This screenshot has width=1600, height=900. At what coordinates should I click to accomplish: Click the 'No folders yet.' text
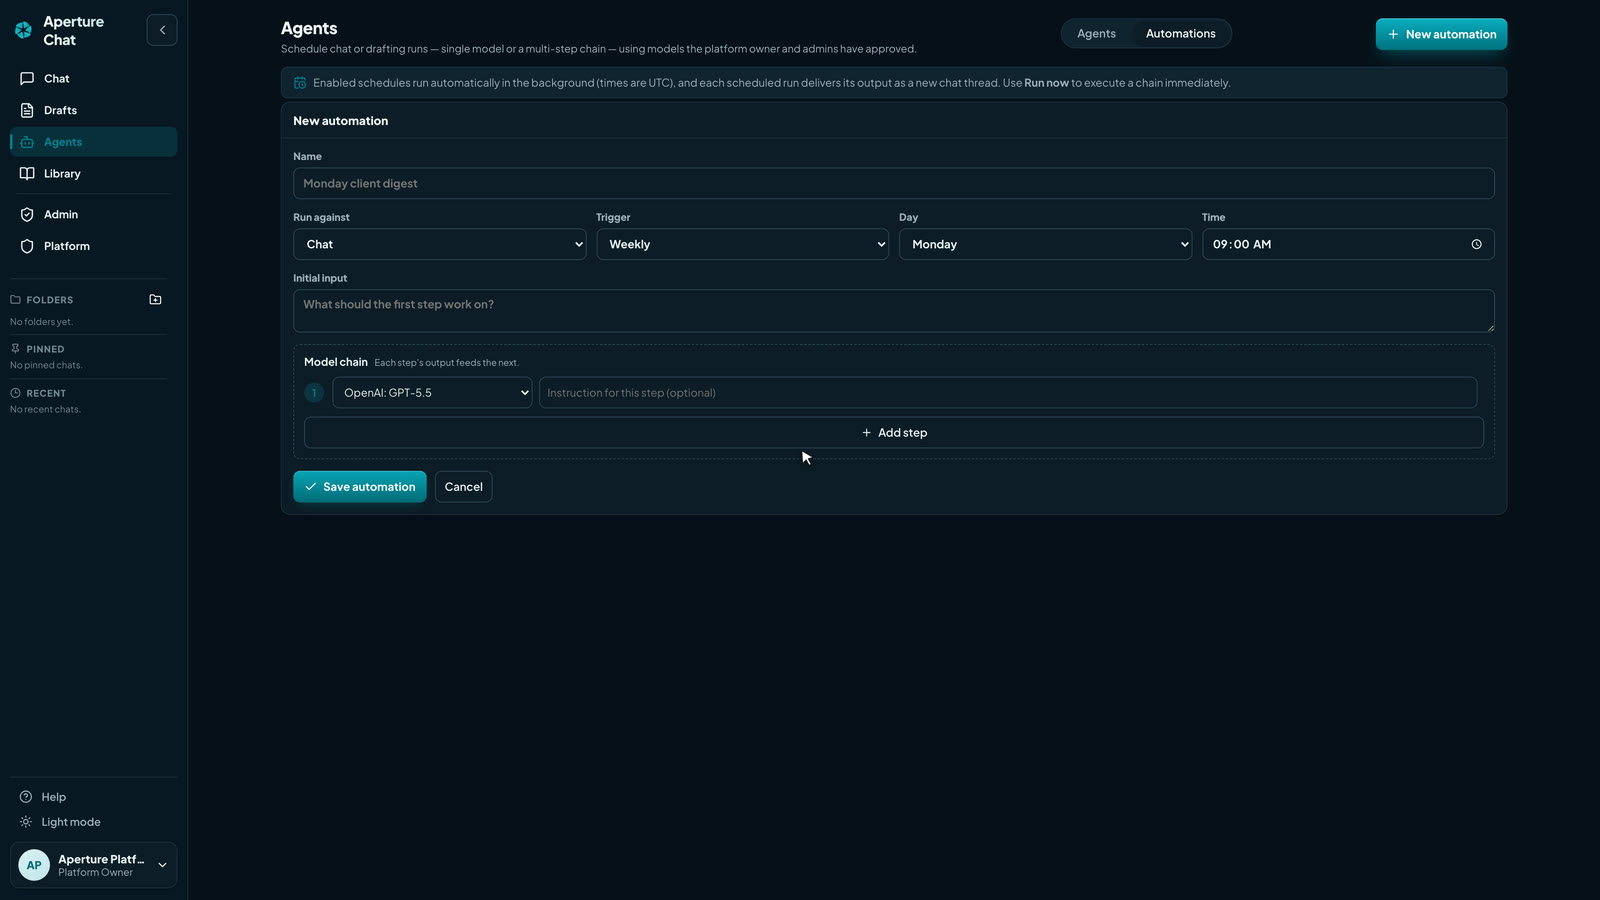coord(41,322)
